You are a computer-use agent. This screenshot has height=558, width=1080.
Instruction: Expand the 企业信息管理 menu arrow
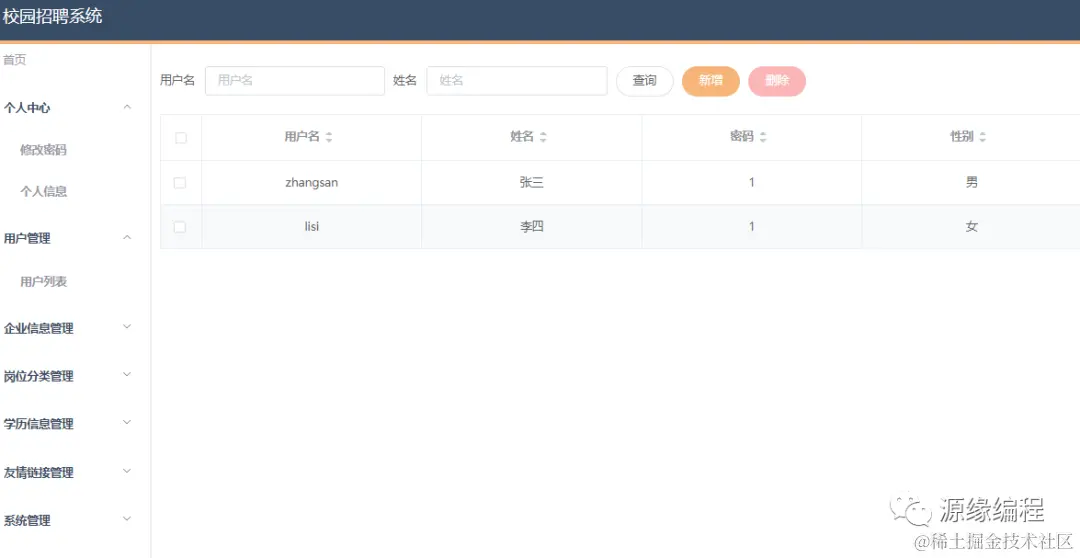[x=127, y=327]
